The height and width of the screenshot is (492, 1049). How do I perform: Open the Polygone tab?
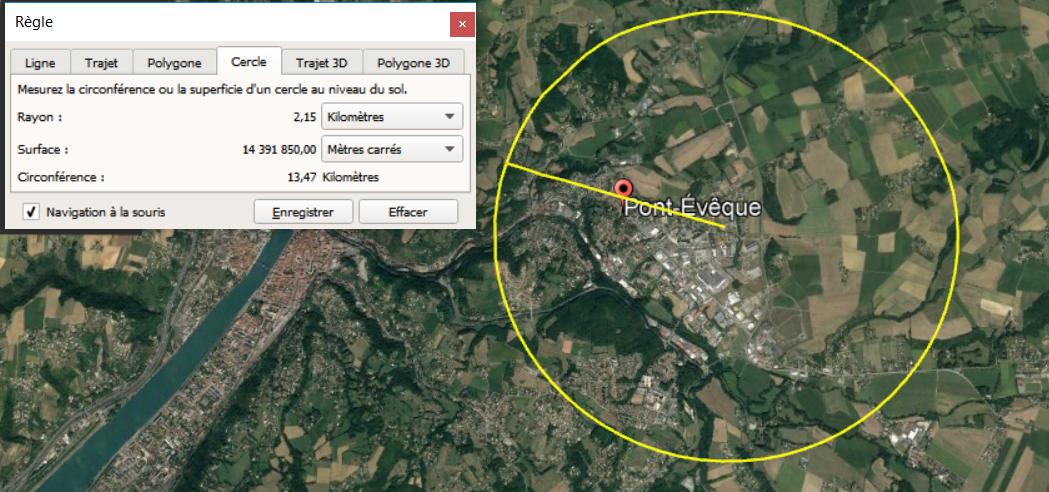pyautogui.click(x=175, y=62)
